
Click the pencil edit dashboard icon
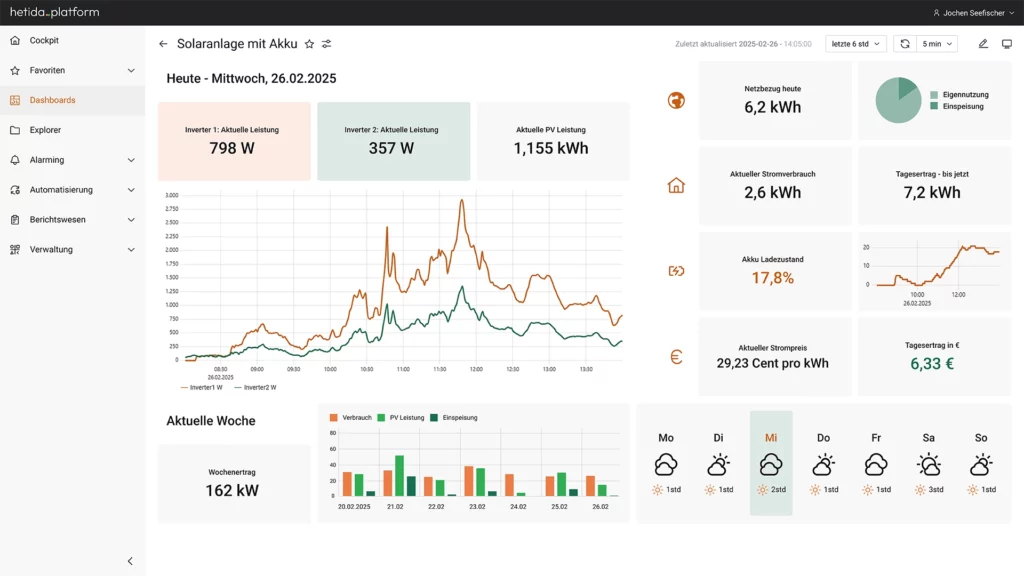tap(983, 44)
